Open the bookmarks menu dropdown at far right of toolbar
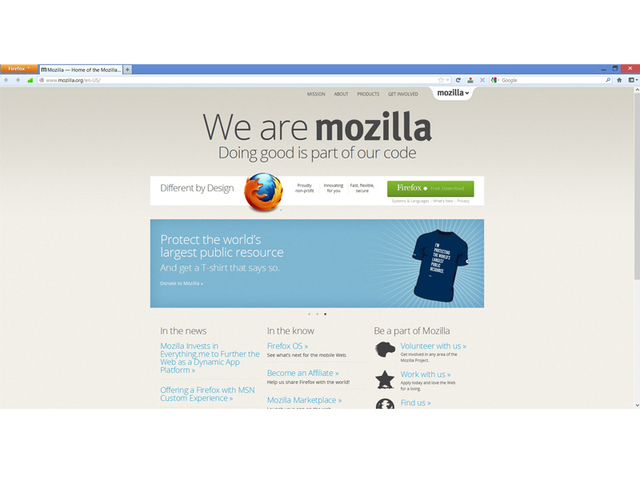 click(633, 80)
